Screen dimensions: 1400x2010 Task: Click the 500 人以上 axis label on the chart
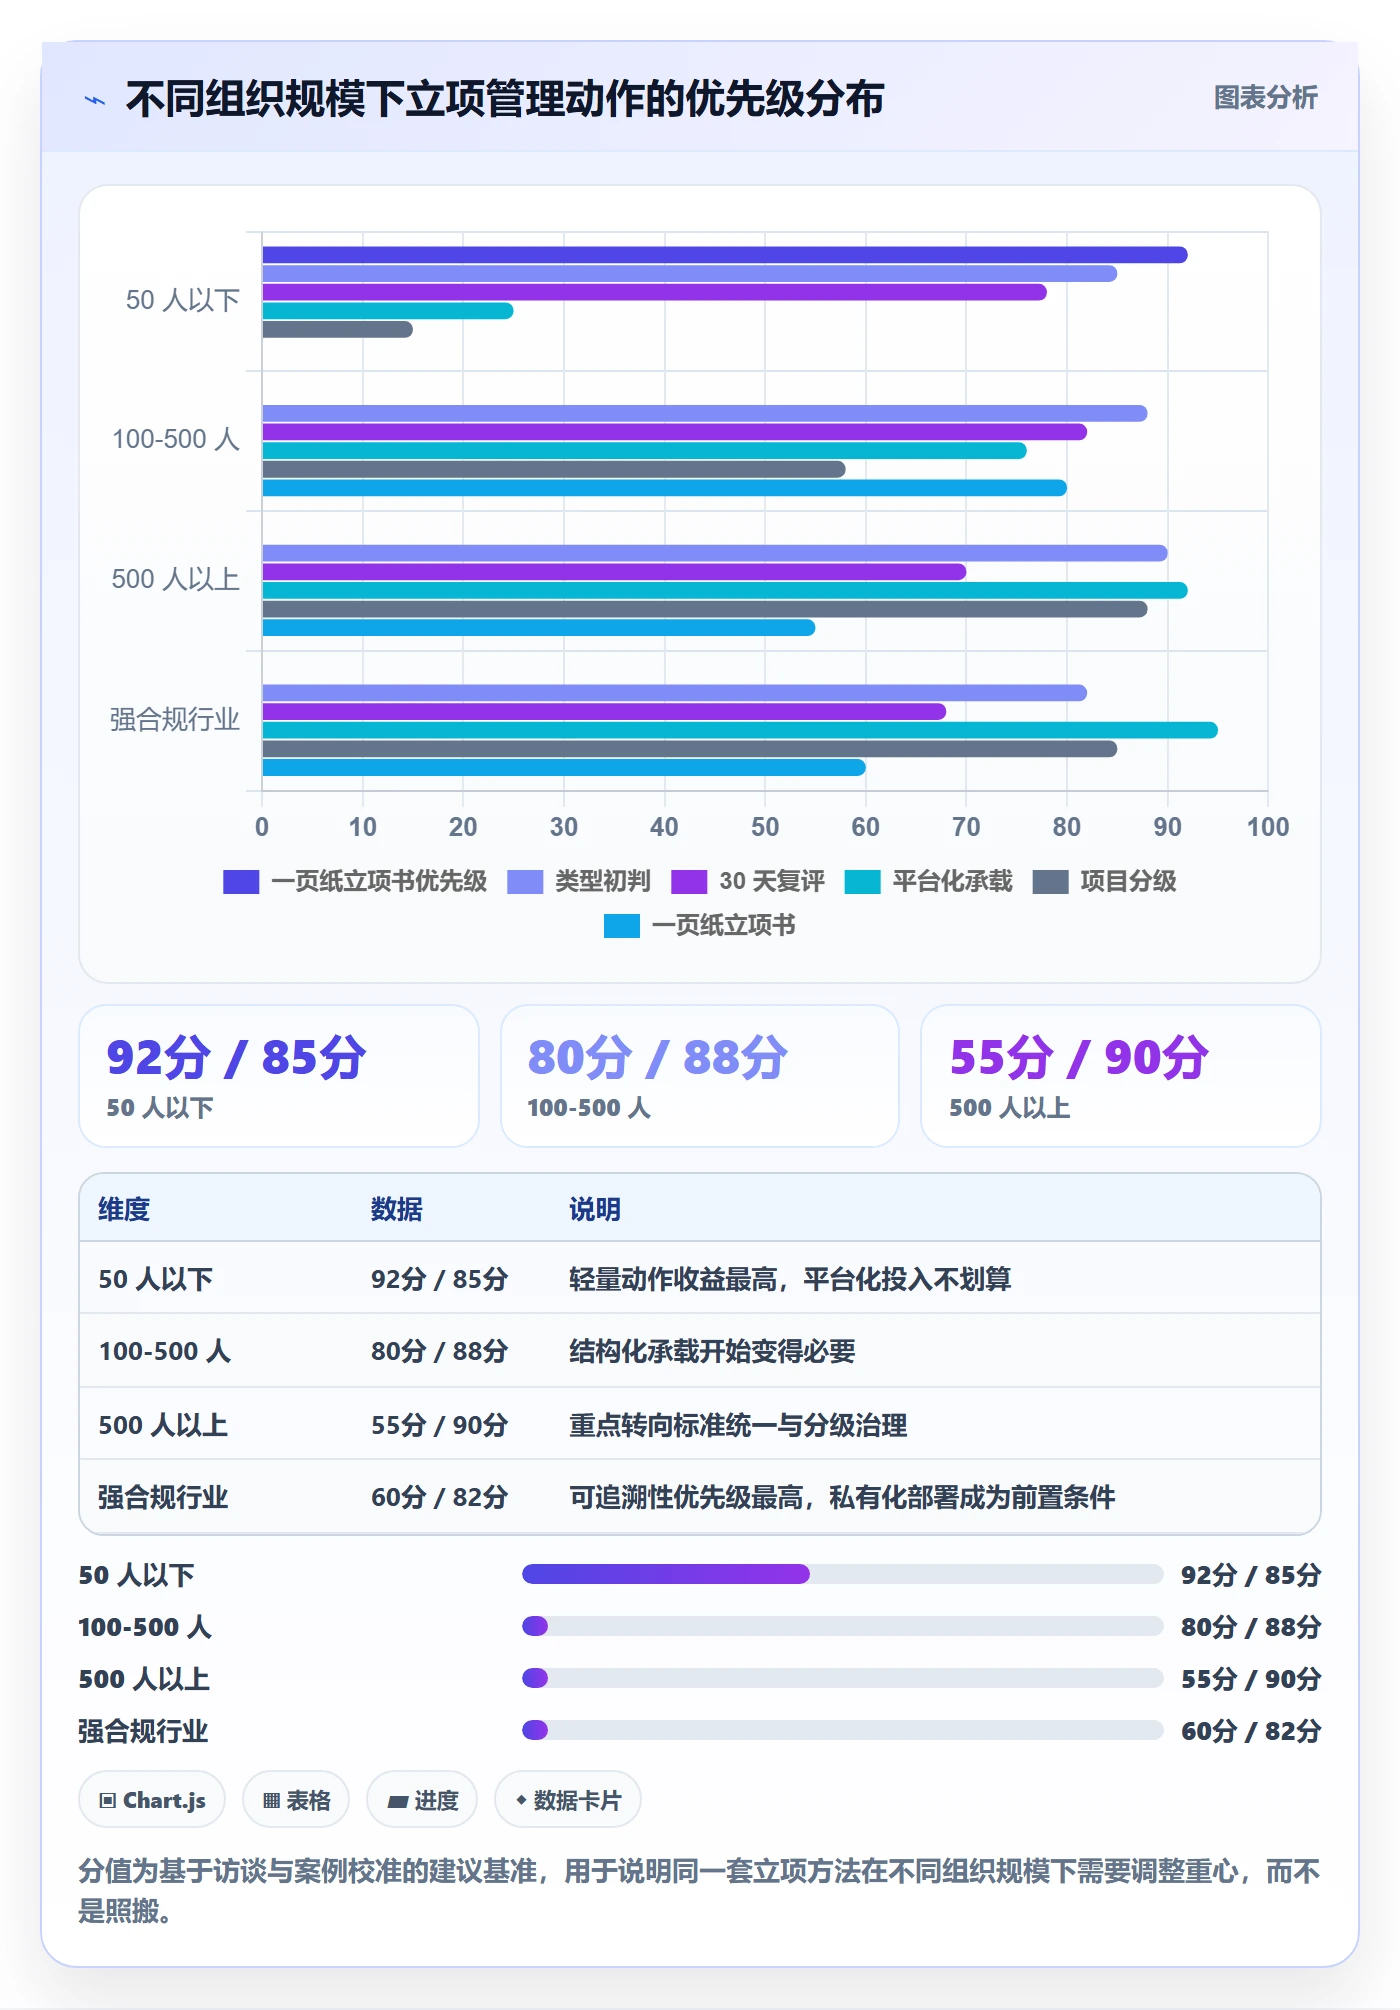[175, 579]
